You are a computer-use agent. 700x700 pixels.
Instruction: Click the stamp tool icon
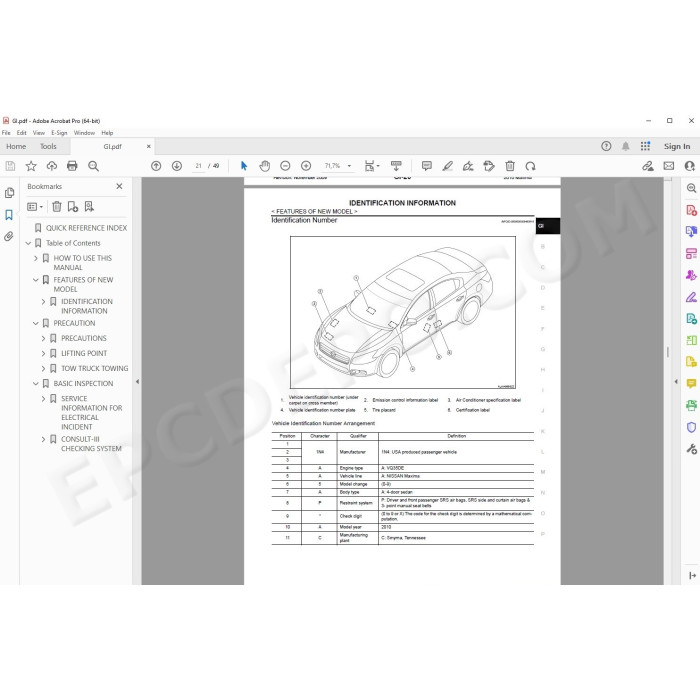(489, 166)
